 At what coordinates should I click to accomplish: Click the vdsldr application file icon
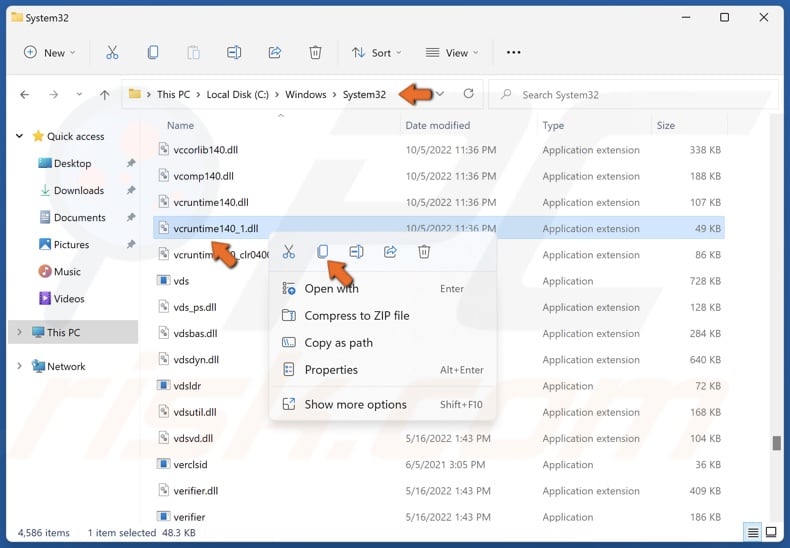[163, 385]
